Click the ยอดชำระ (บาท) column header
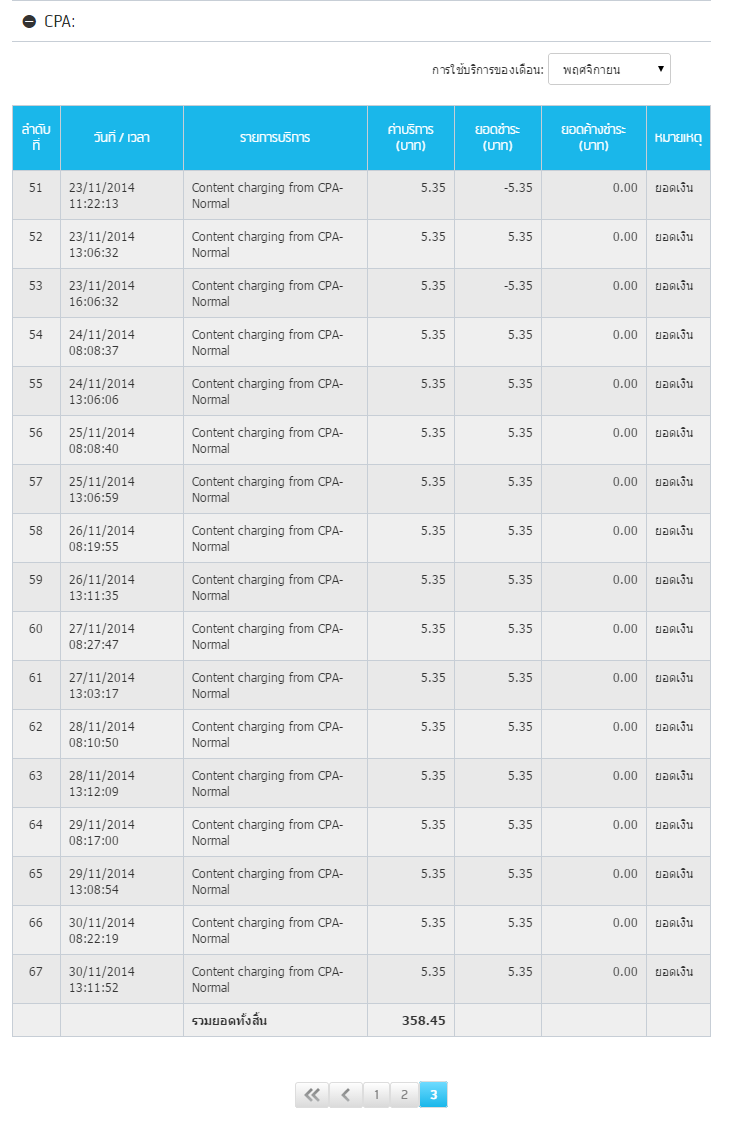This screenshot has height=1133, width=753. [x=498, y=137]
